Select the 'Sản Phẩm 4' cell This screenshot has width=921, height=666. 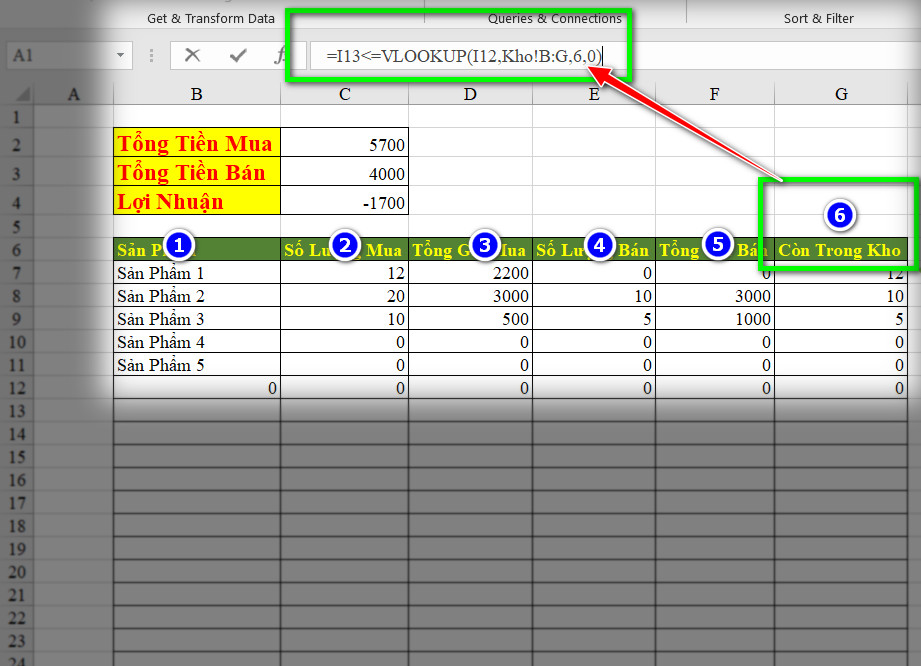coord(197,342)
